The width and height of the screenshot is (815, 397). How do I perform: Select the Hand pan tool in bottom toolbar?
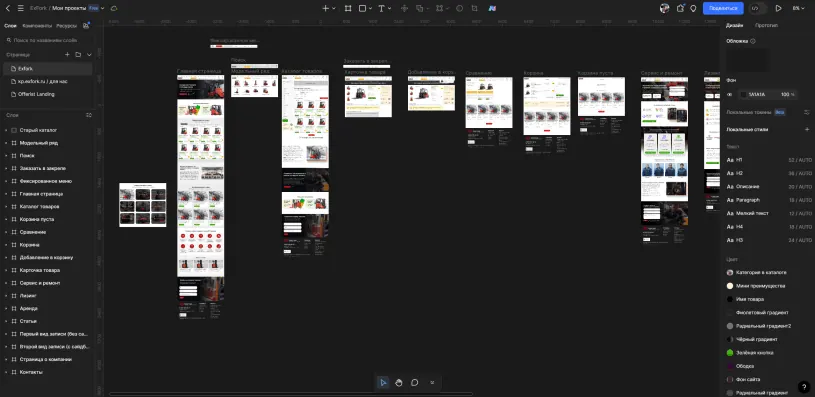(399, 382)
